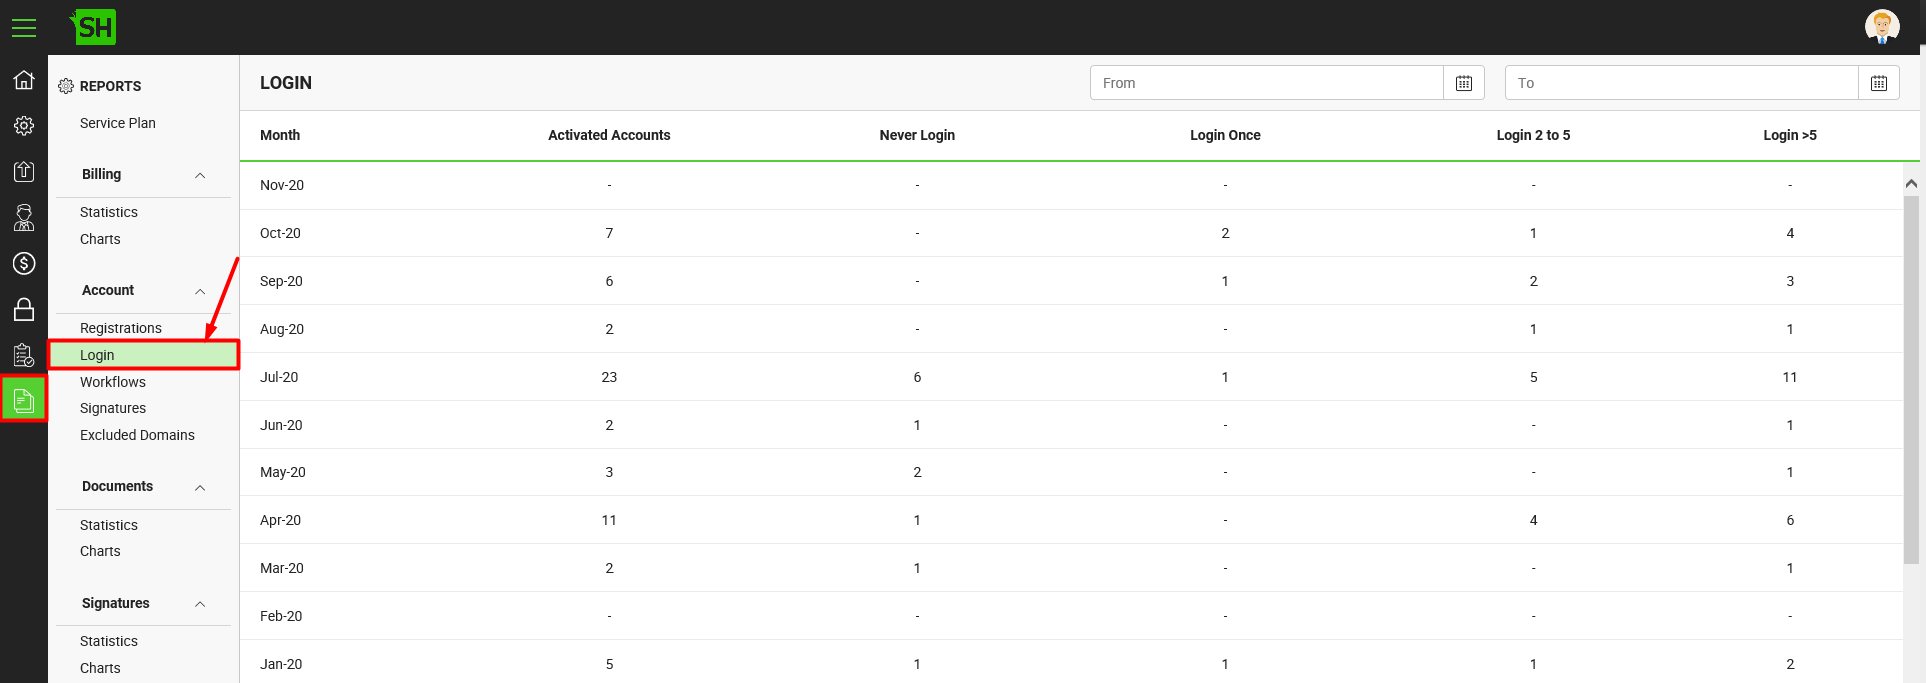Open the hamburger menu
The image size is (1926, 683).
point(24,28)
